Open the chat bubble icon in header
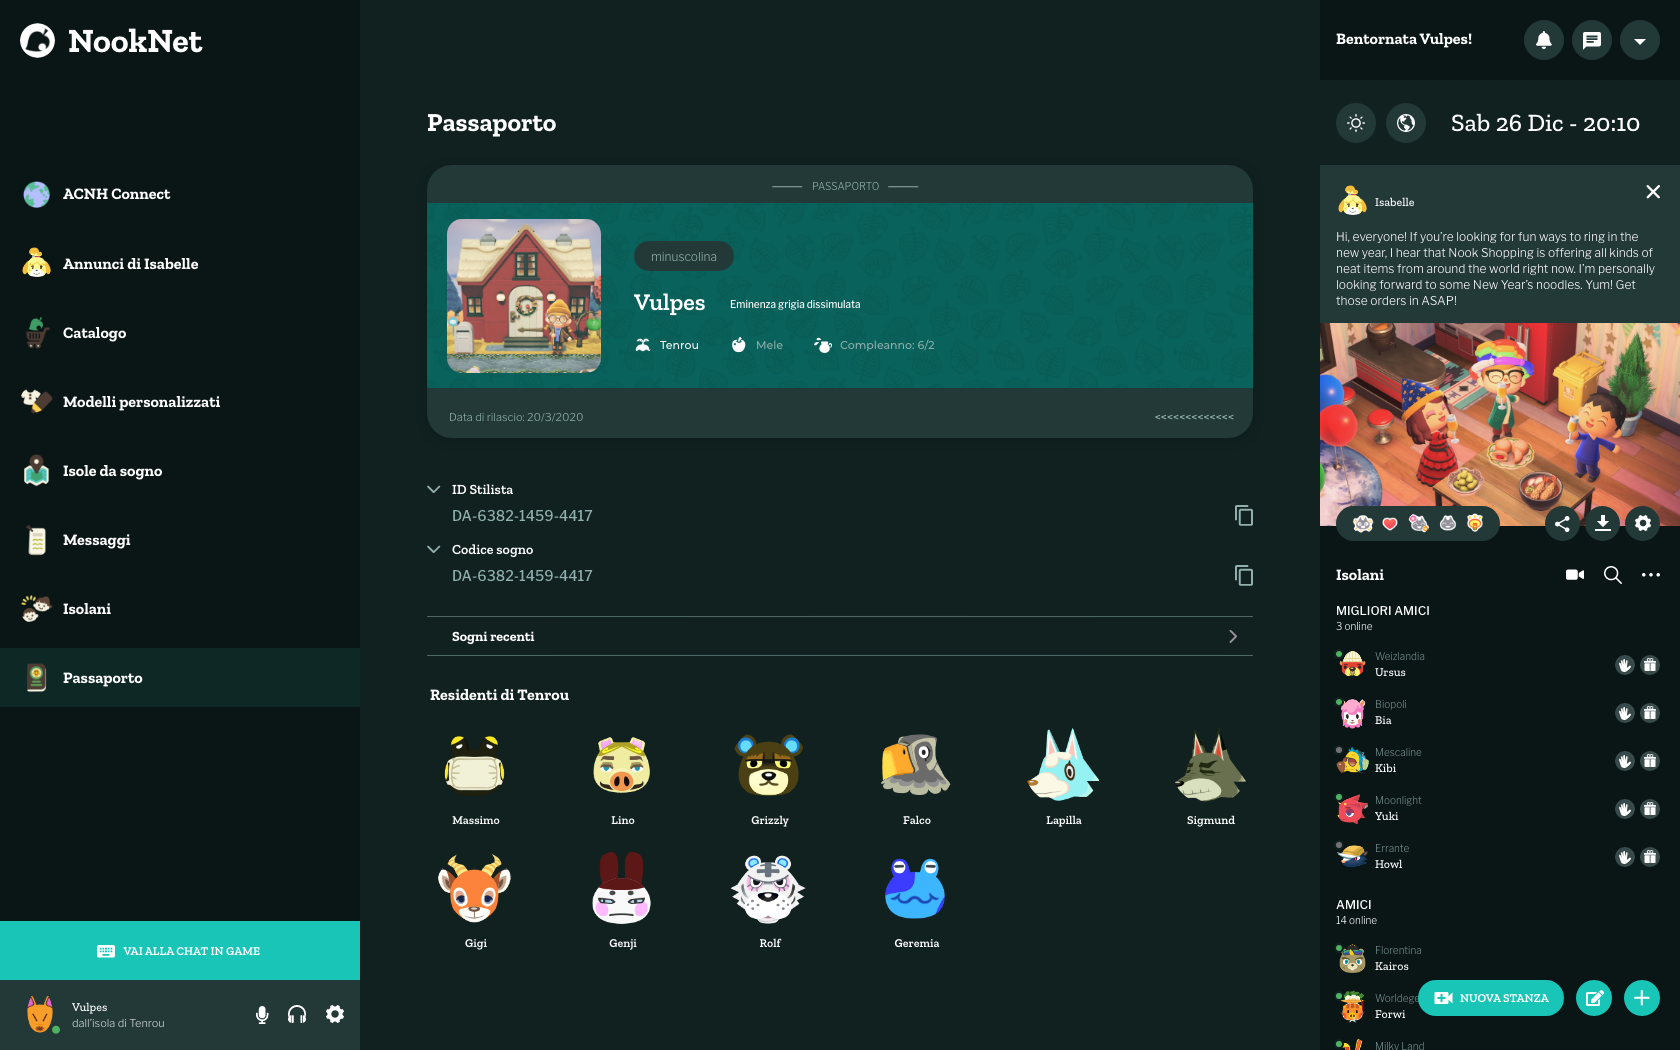 [1592, 40]
